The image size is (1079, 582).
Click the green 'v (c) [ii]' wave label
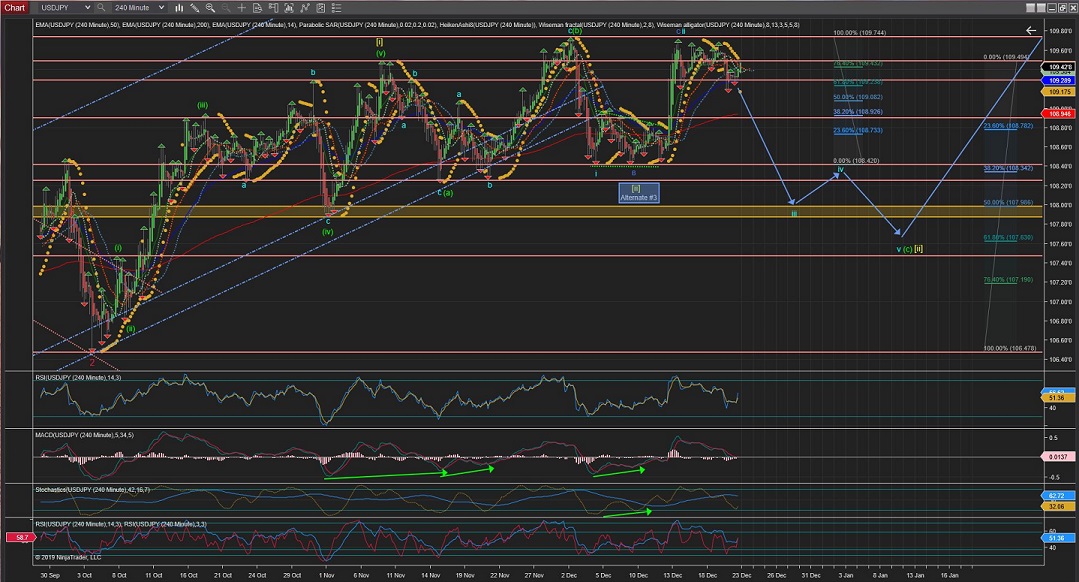point(909,249)
